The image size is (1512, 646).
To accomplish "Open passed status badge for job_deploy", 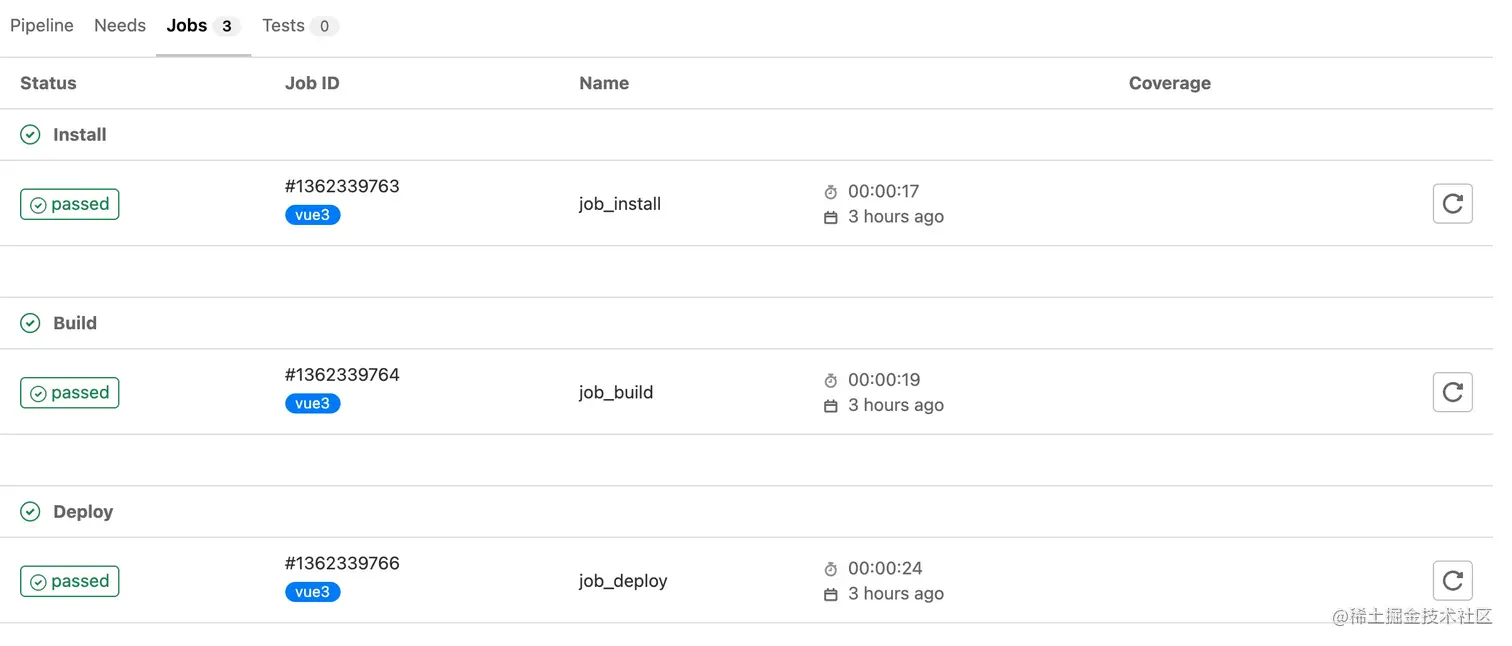I will [70, 581].
